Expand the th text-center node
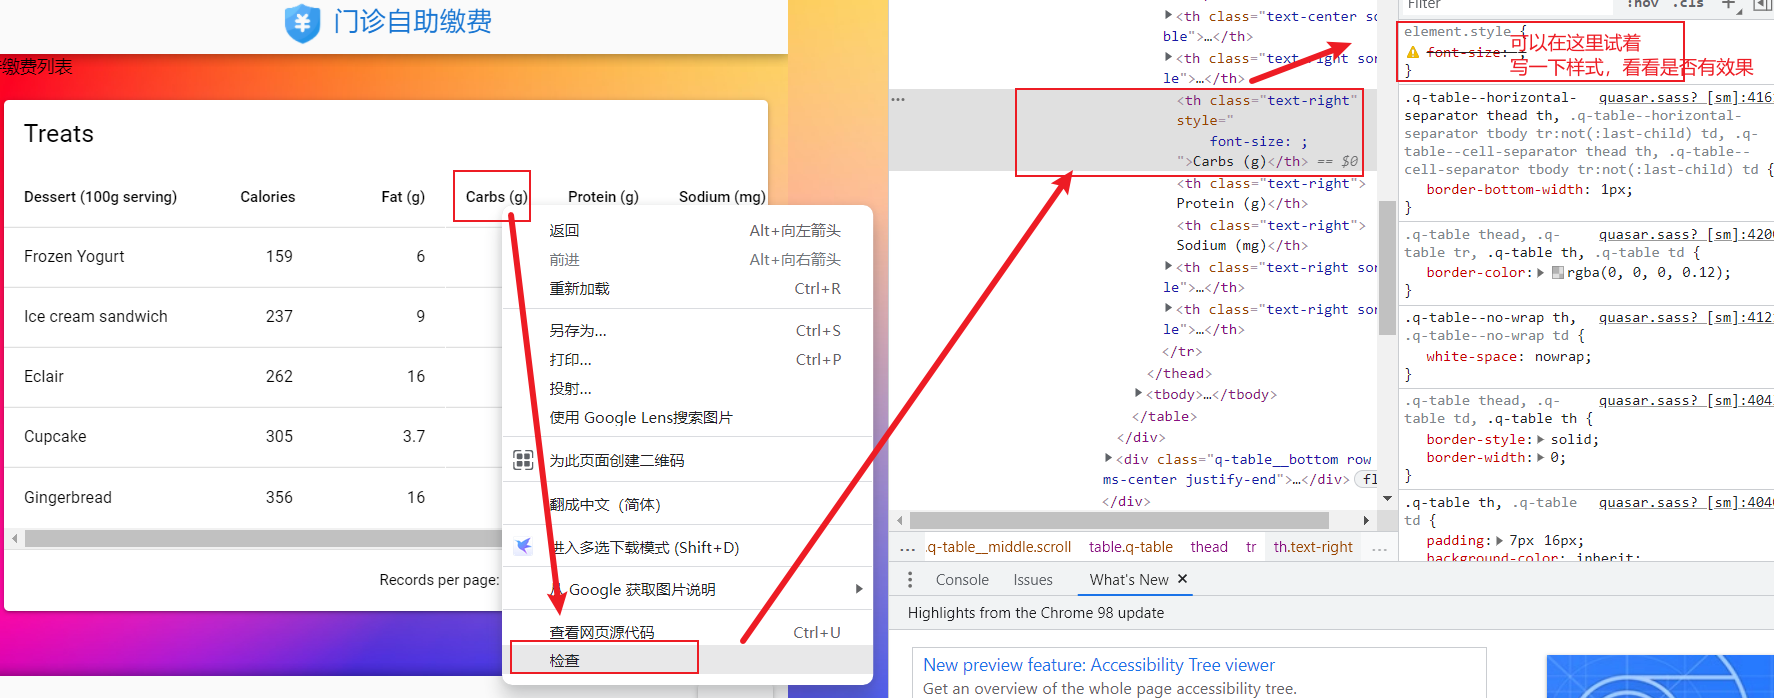 (1168, 16)
